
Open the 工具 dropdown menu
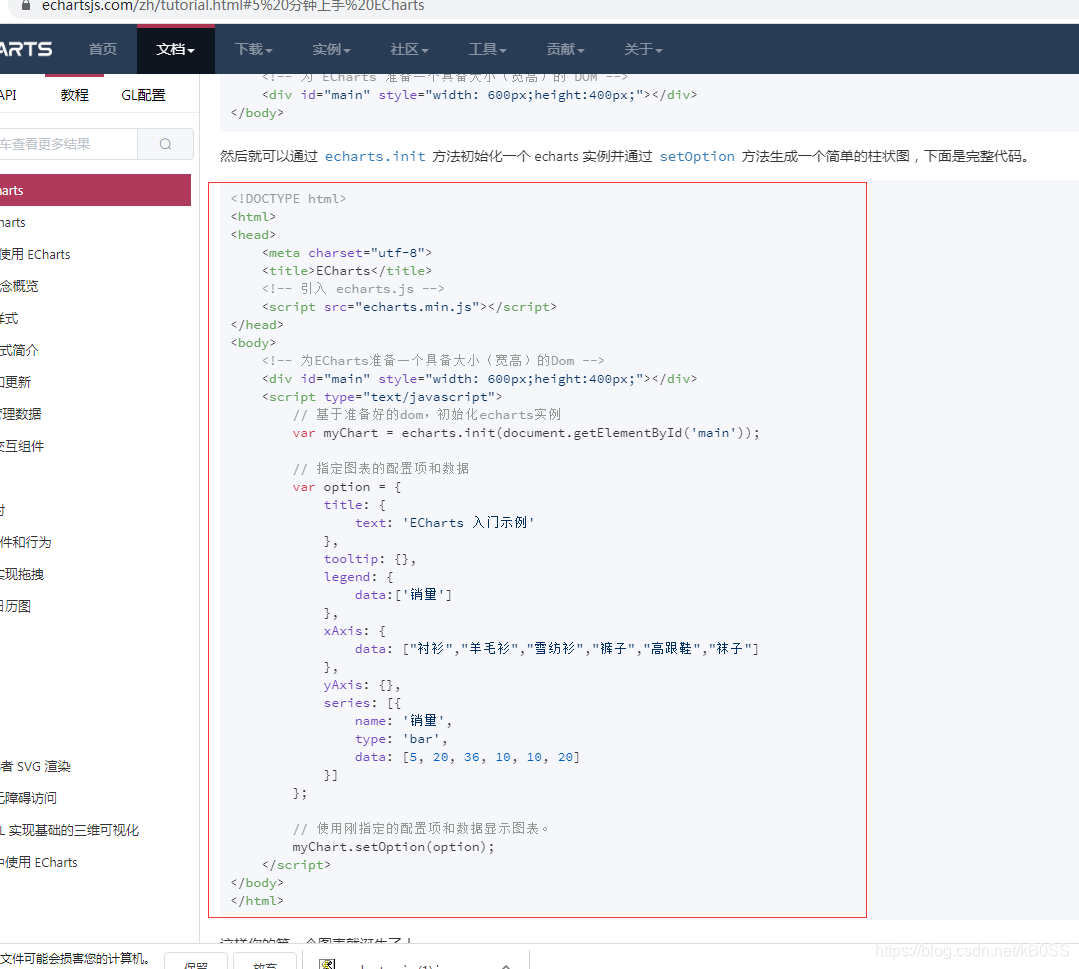(x=486, y=48)
